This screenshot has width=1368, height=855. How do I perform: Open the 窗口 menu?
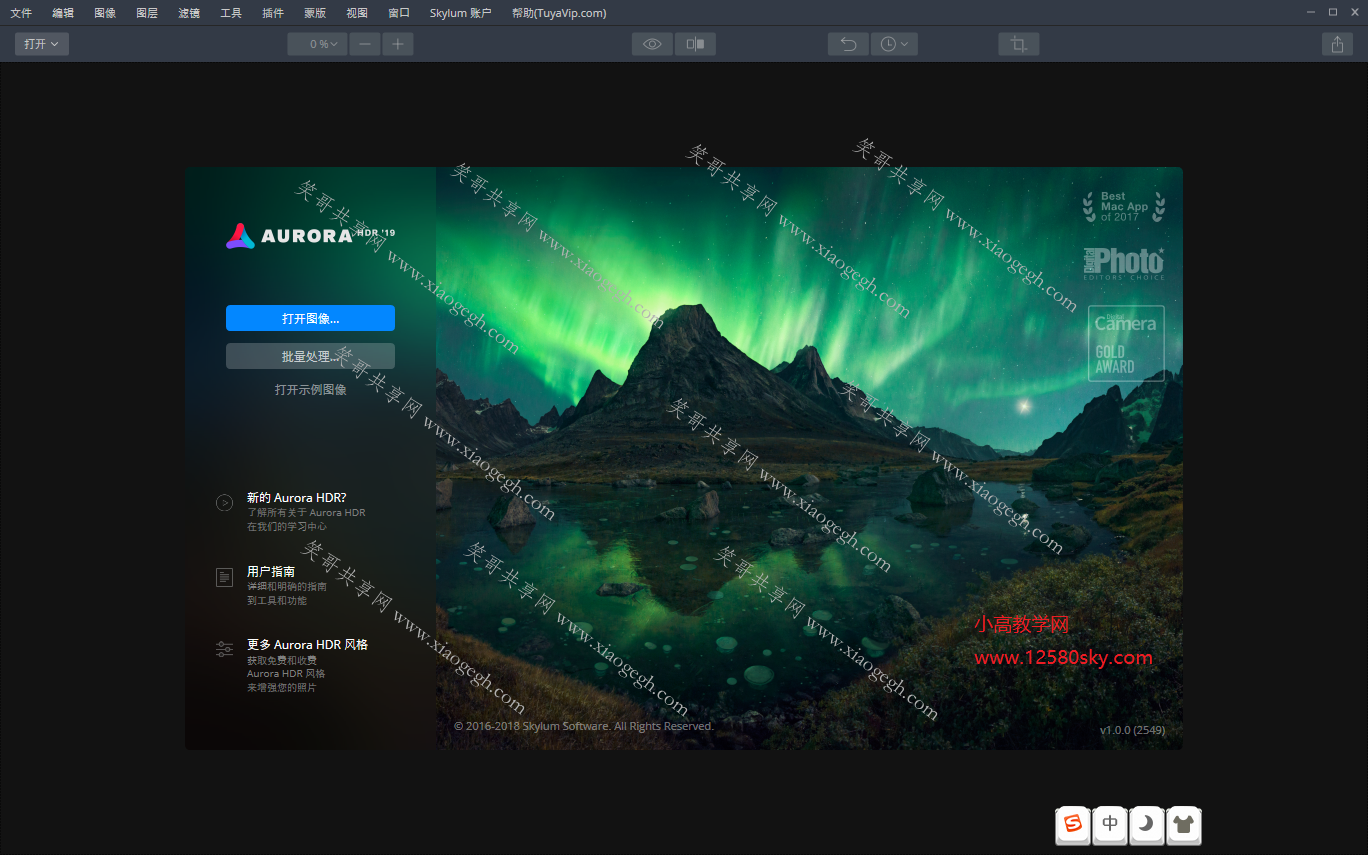point(399,13)
